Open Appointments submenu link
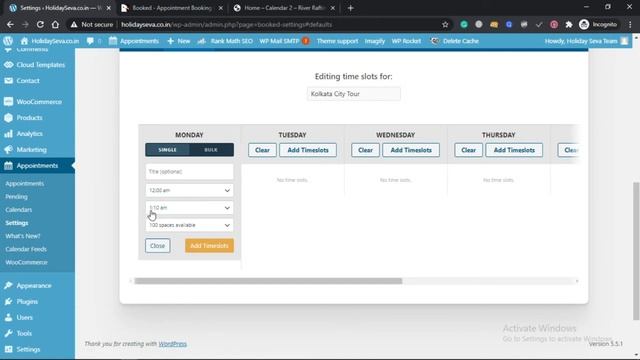The width and height of the screenshot is (640, 360). pos(24,183)
